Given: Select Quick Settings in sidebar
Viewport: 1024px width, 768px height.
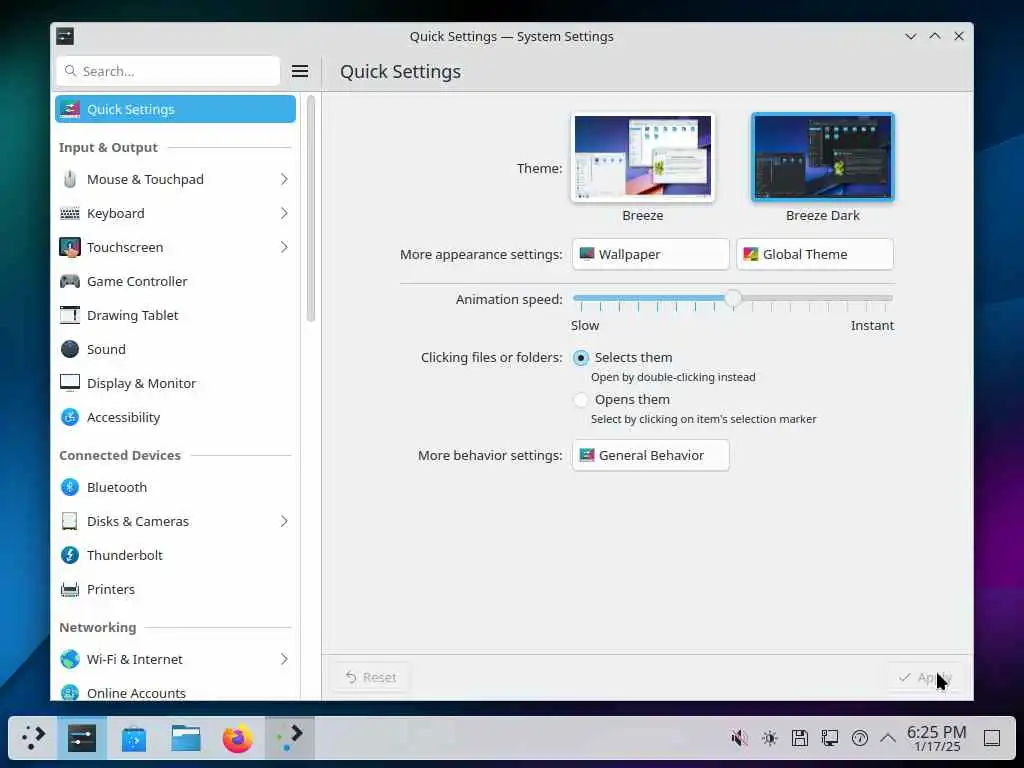Looking at the screenshot, I should [x=175, y=109].
